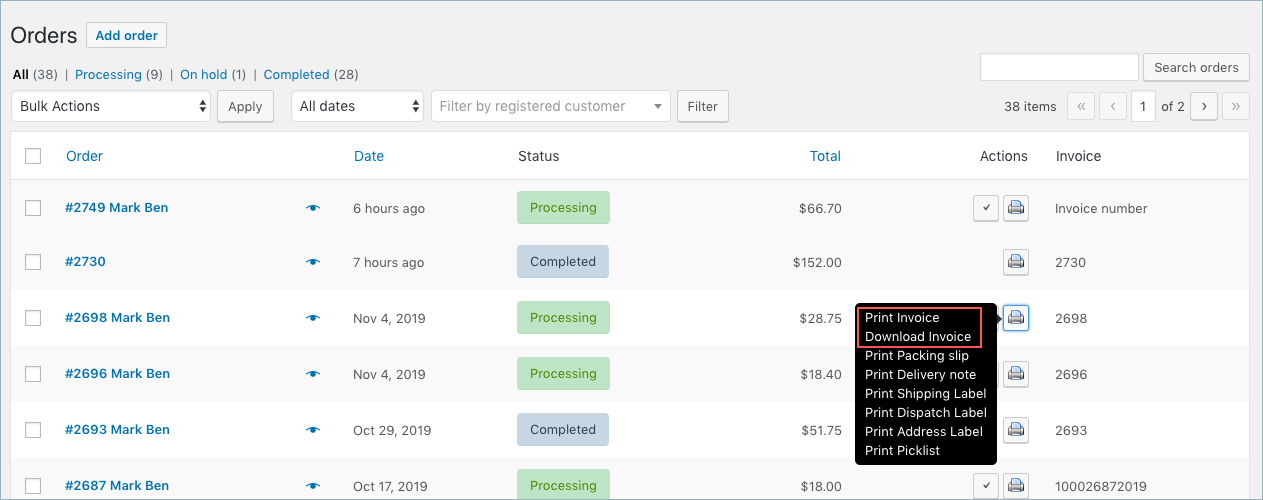This screenshot has height=500, width=1263.
Task: Choose Print Picklist from the menu
Action: point(903,451)
